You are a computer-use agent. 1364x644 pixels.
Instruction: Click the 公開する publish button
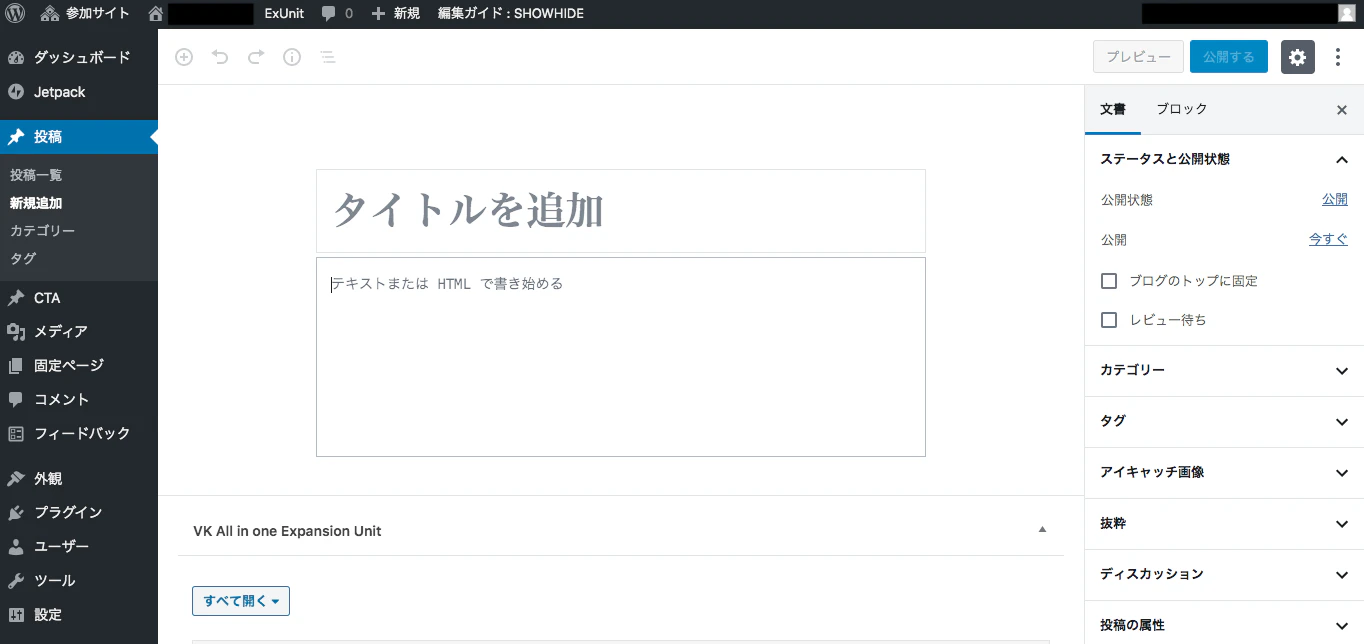(x=1229, y=57)
